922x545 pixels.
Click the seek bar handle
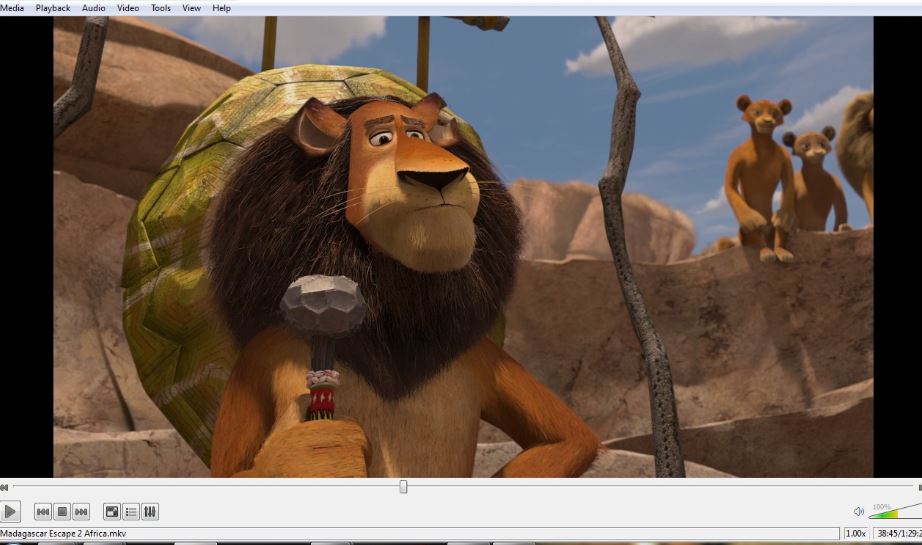(x=403, y=487)
